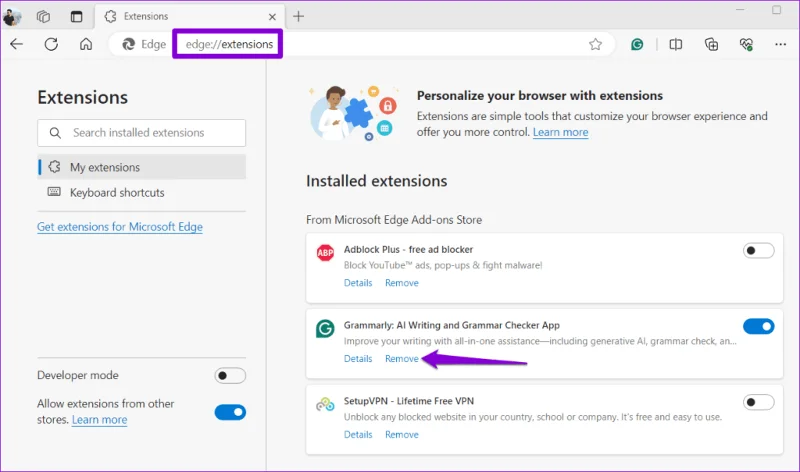
Task: Go to Home via house icon
Action: (x=86, y=44)
